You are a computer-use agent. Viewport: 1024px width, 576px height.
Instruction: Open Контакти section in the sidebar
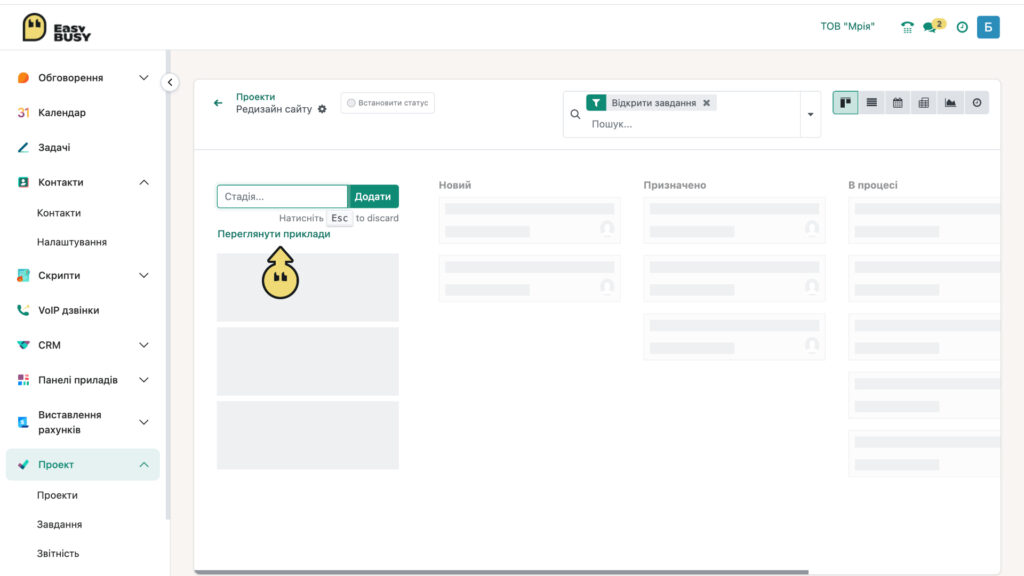tap(61, 182)
